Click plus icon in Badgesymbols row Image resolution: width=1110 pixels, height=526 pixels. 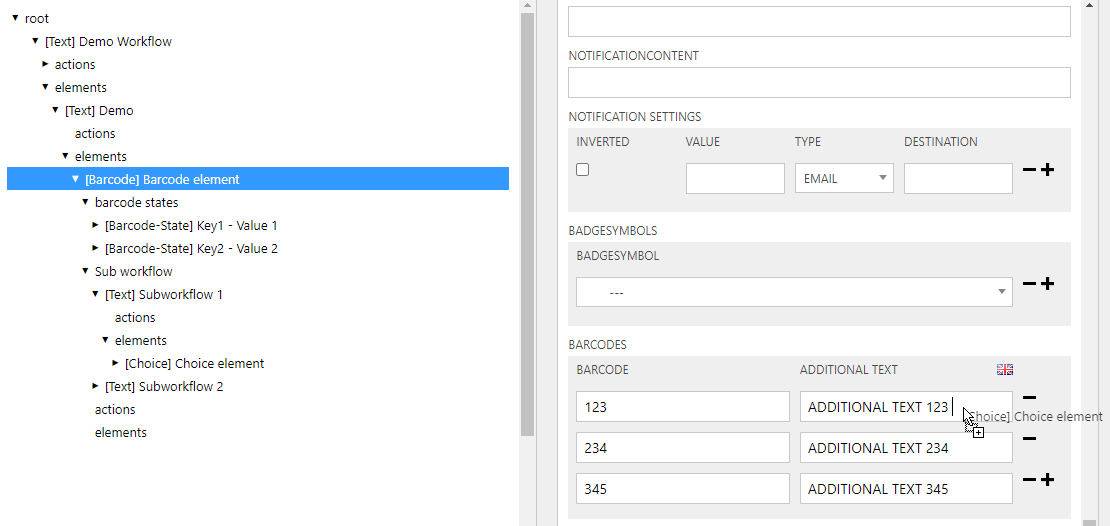[1048, 284]
